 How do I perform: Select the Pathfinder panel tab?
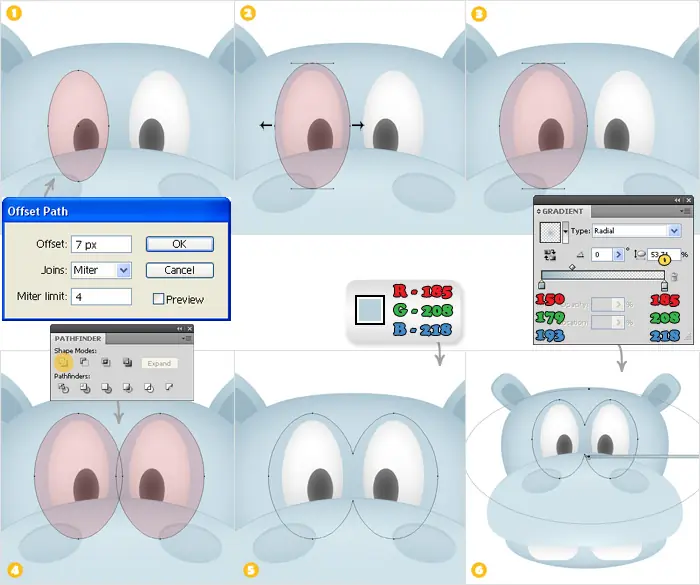[x=78, y=338]
